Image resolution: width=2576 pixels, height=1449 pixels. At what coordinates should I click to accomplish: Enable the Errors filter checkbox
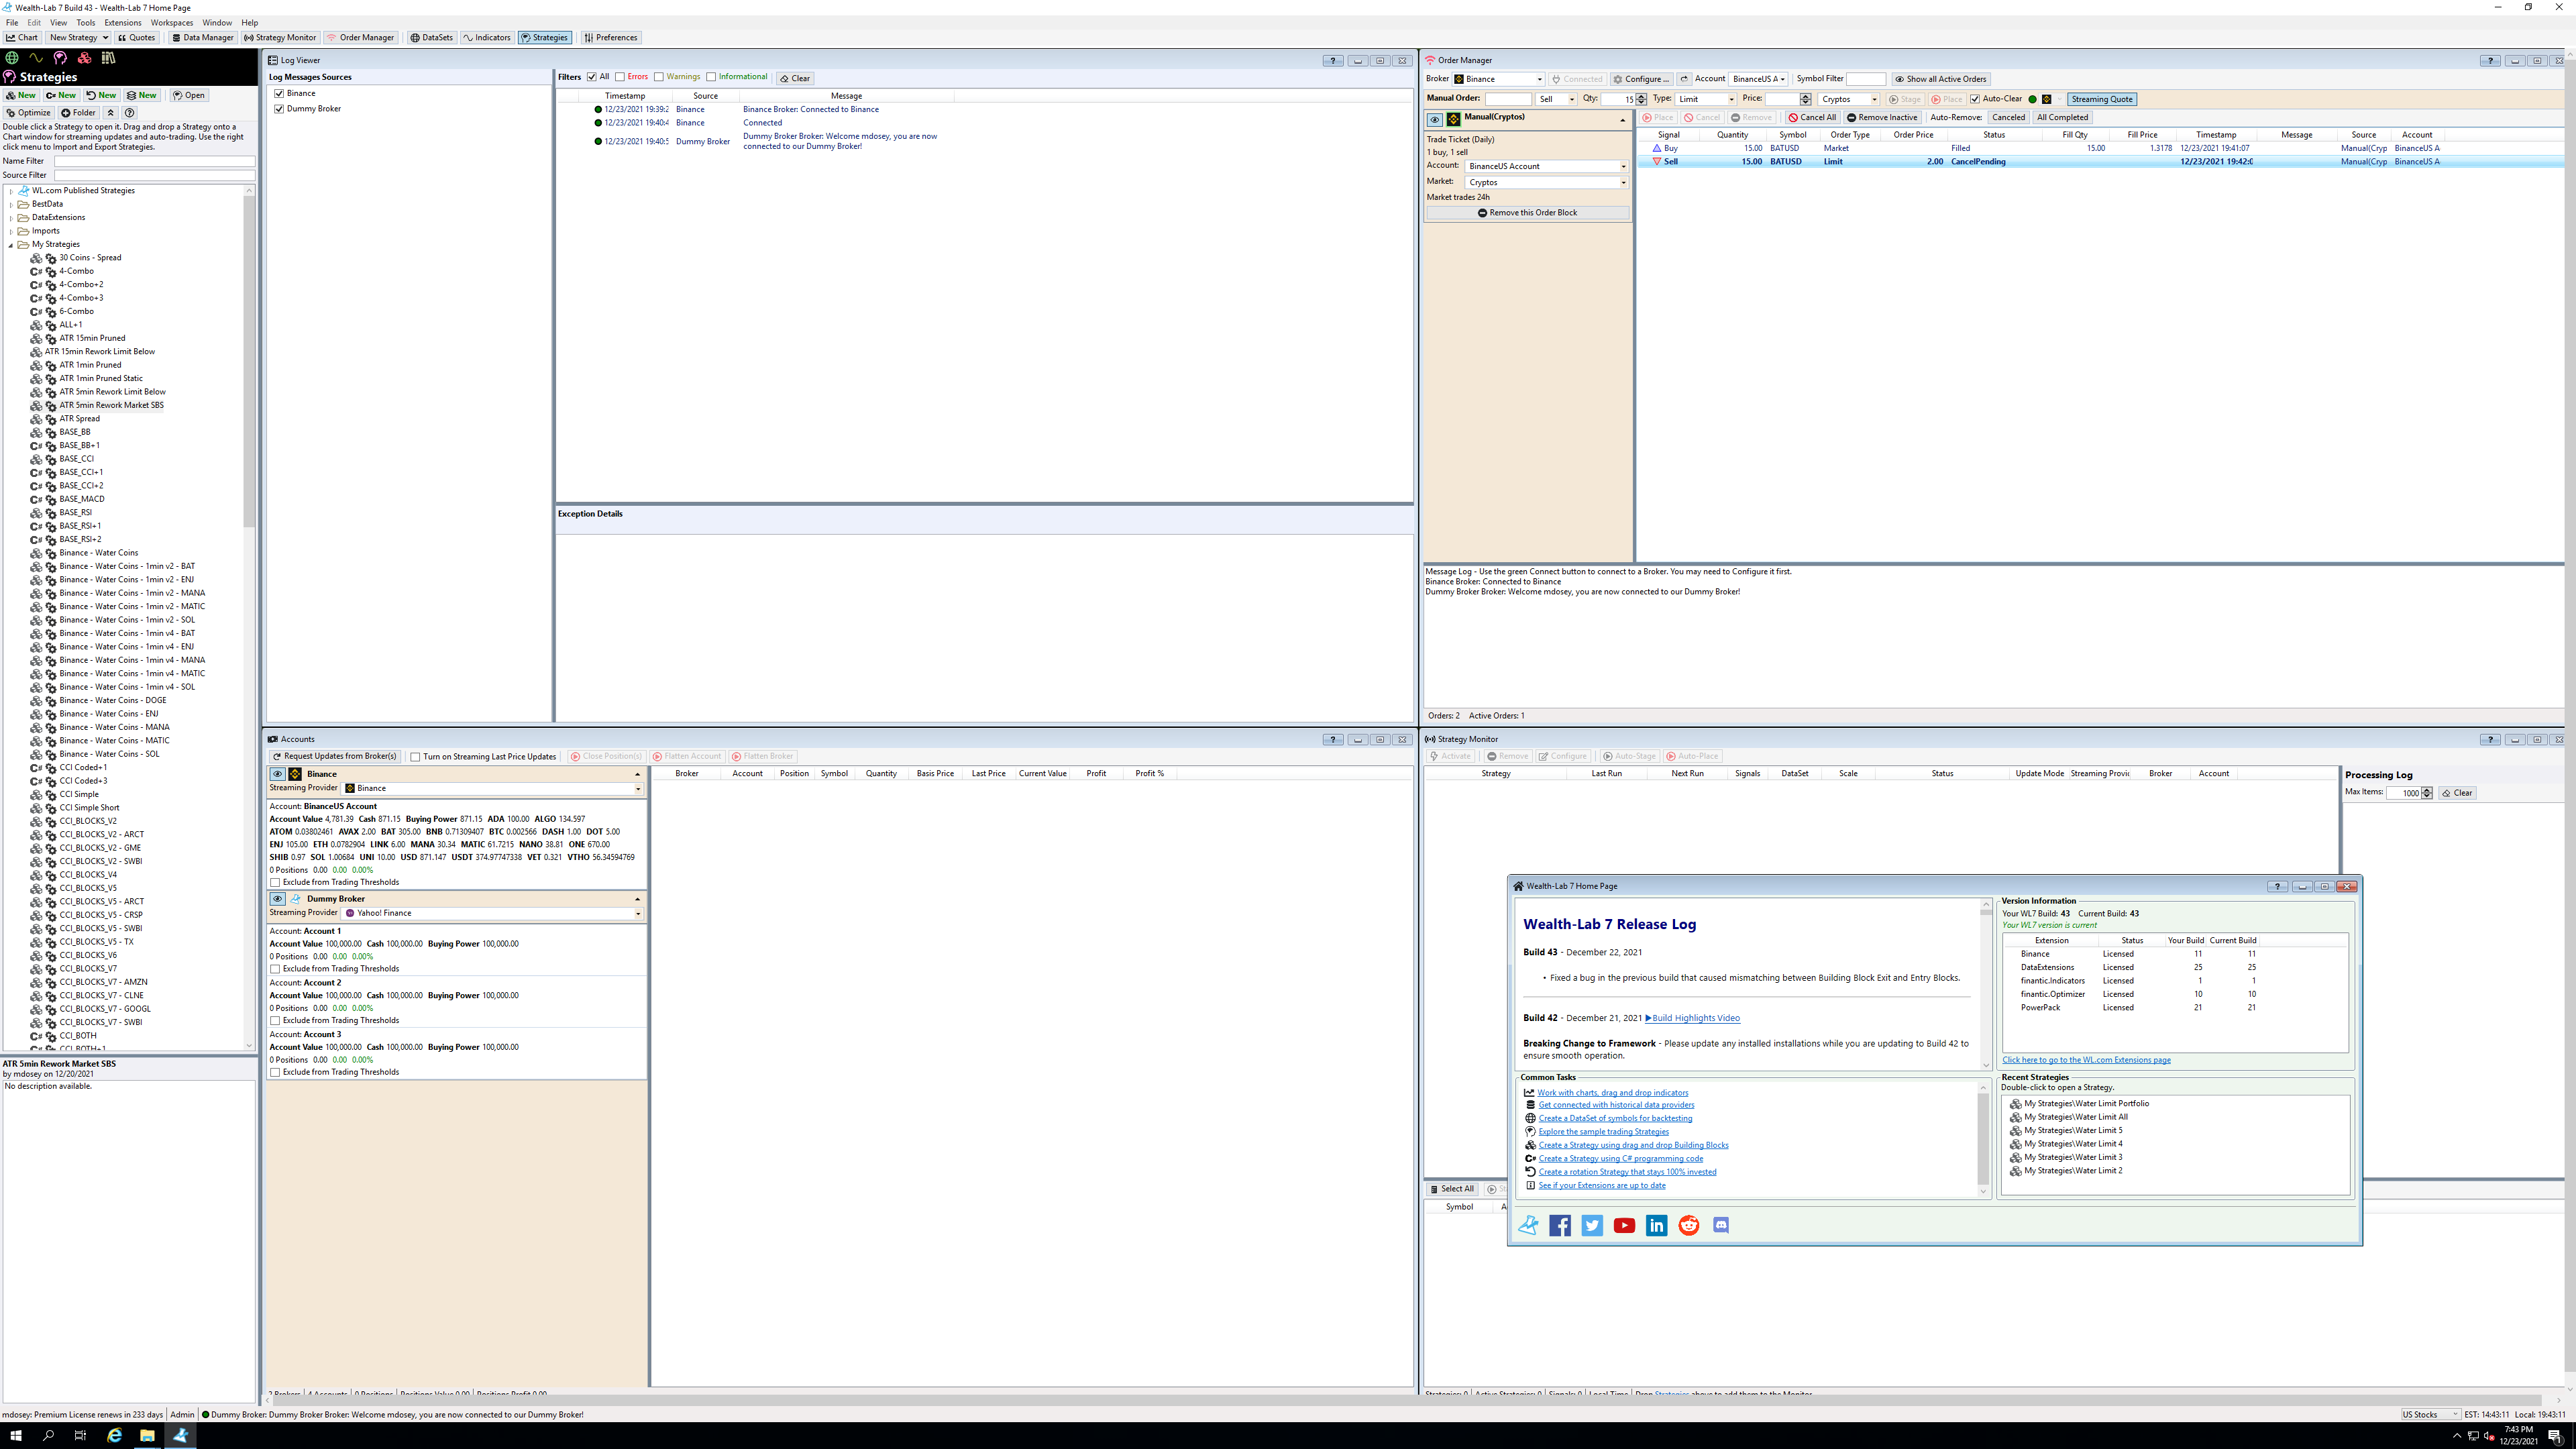(x=620, y=77)
